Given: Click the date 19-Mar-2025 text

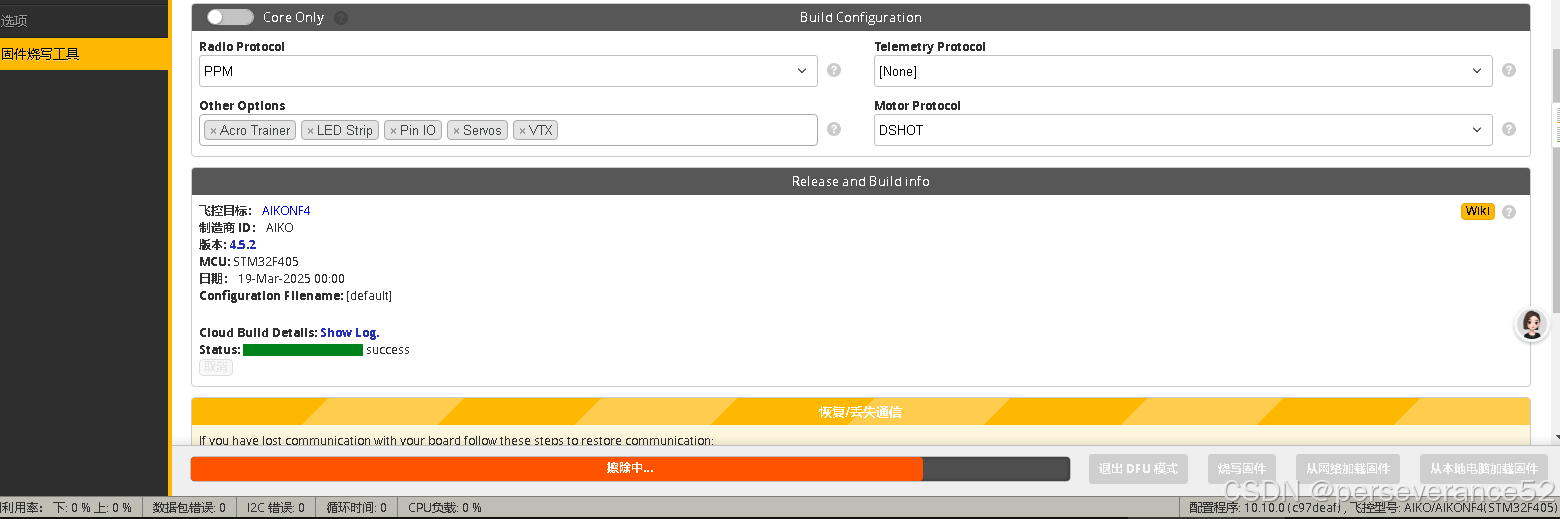Looking at the screenshot, I should coord(291,279).
